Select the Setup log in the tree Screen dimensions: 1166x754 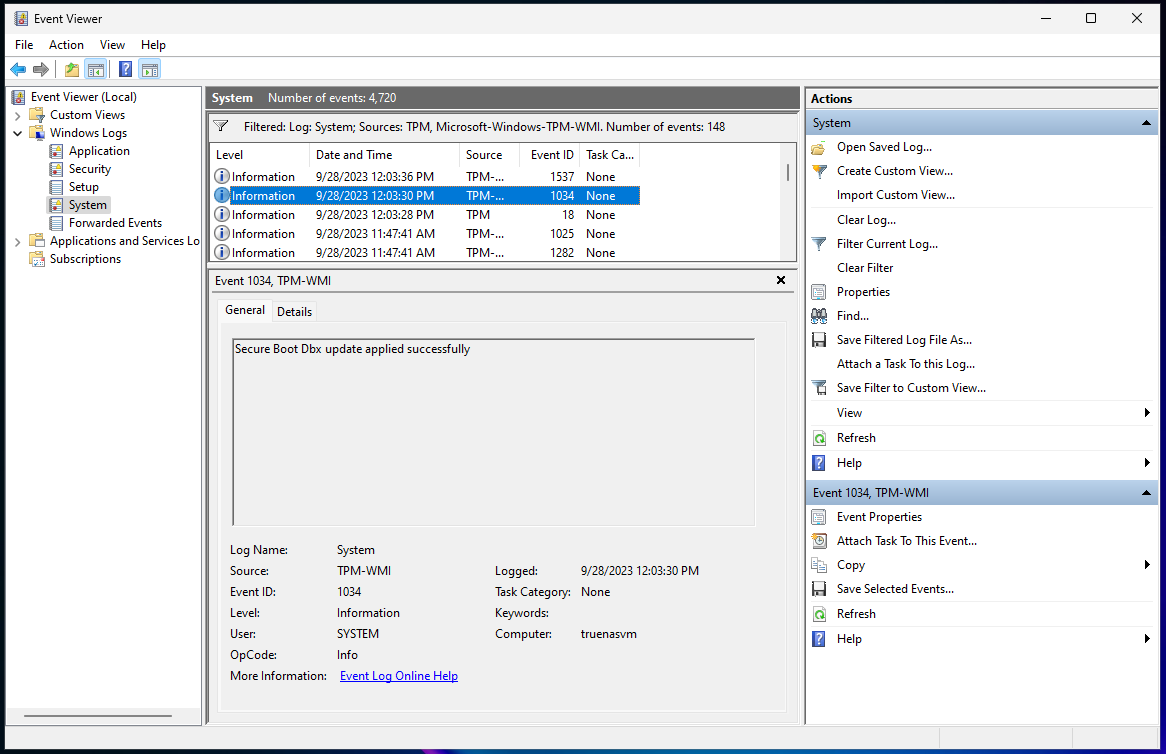coord(83,187)
